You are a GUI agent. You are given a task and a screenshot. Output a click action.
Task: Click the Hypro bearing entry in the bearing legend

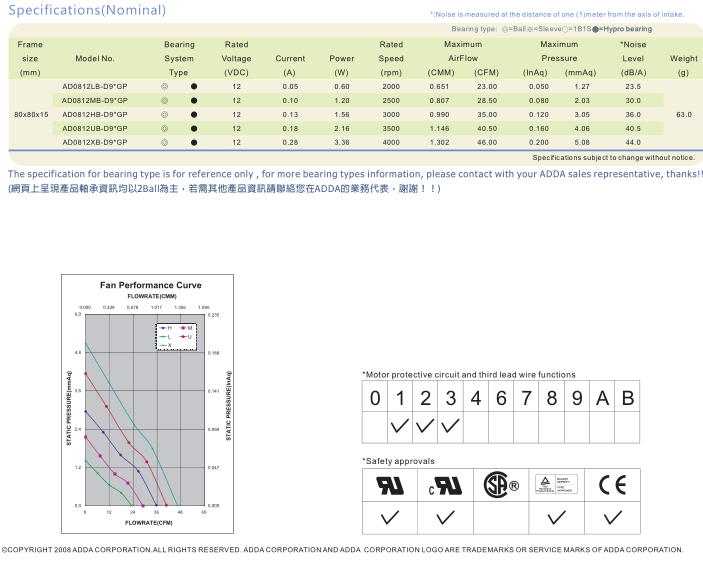622,29
